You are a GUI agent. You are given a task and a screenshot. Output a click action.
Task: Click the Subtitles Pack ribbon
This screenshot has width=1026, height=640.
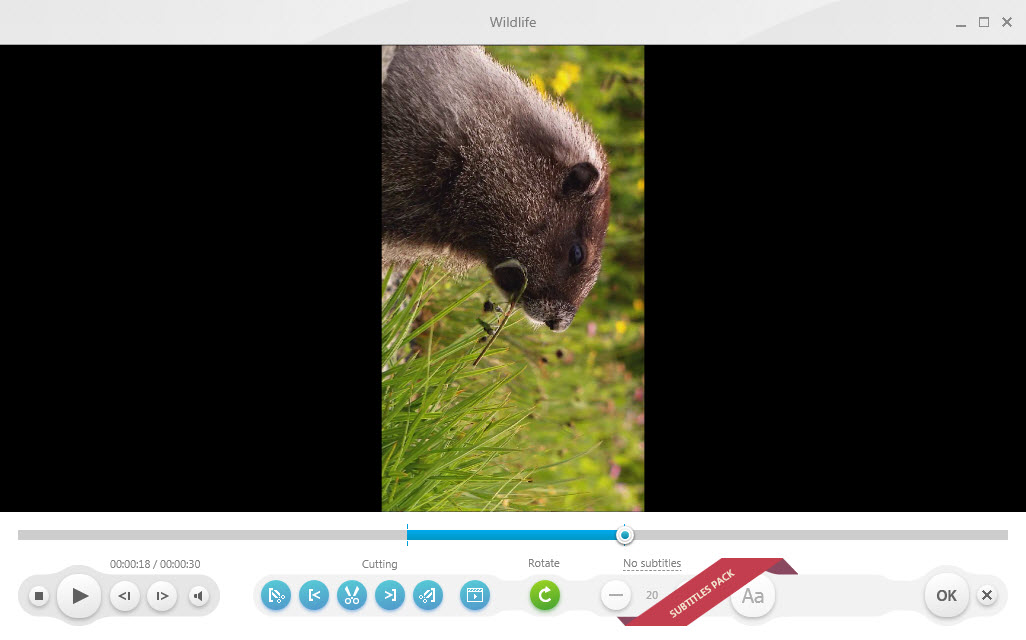[x=702, y=593]
